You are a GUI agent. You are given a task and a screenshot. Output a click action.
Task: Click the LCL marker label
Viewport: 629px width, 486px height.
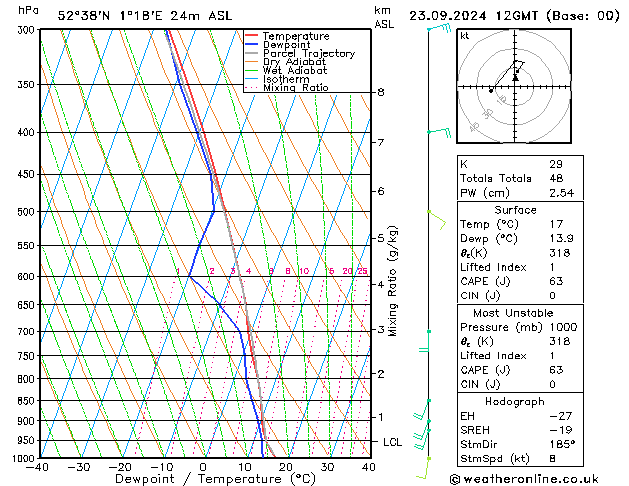click(x=392, y=442)
